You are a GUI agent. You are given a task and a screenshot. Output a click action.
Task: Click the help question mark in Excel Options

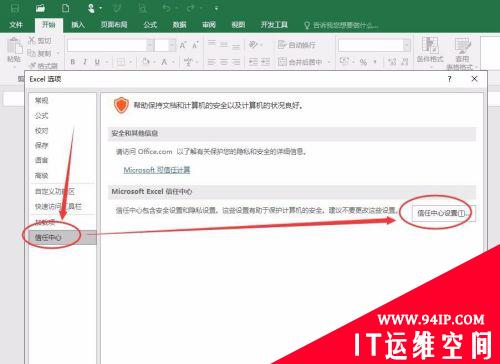point(449,79)
